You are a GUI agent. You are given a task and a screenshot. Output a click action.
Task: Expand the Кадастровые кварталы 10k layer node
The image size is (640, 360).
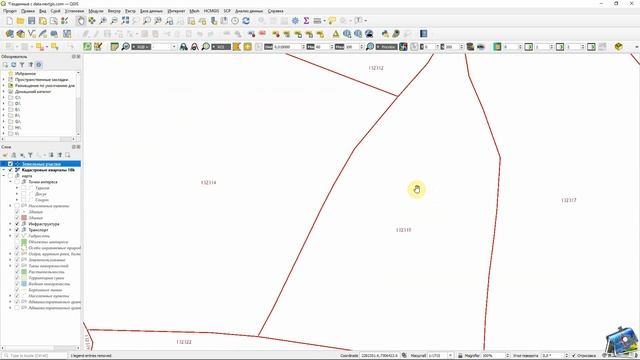[x=4, y=170]
